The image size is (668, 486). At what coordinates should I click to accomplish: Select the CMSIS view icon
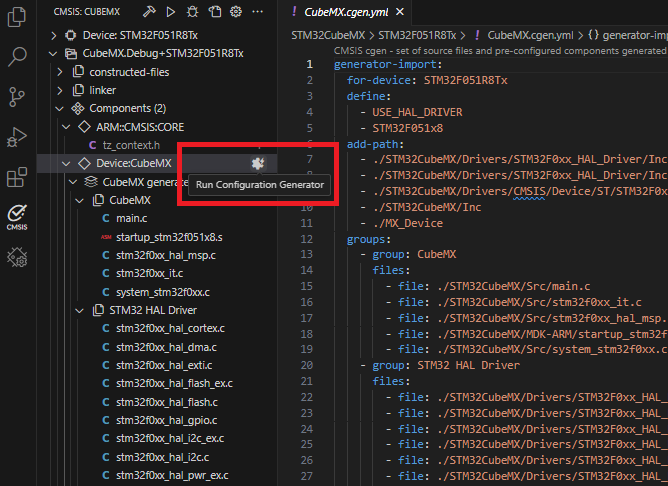(17, 217)
